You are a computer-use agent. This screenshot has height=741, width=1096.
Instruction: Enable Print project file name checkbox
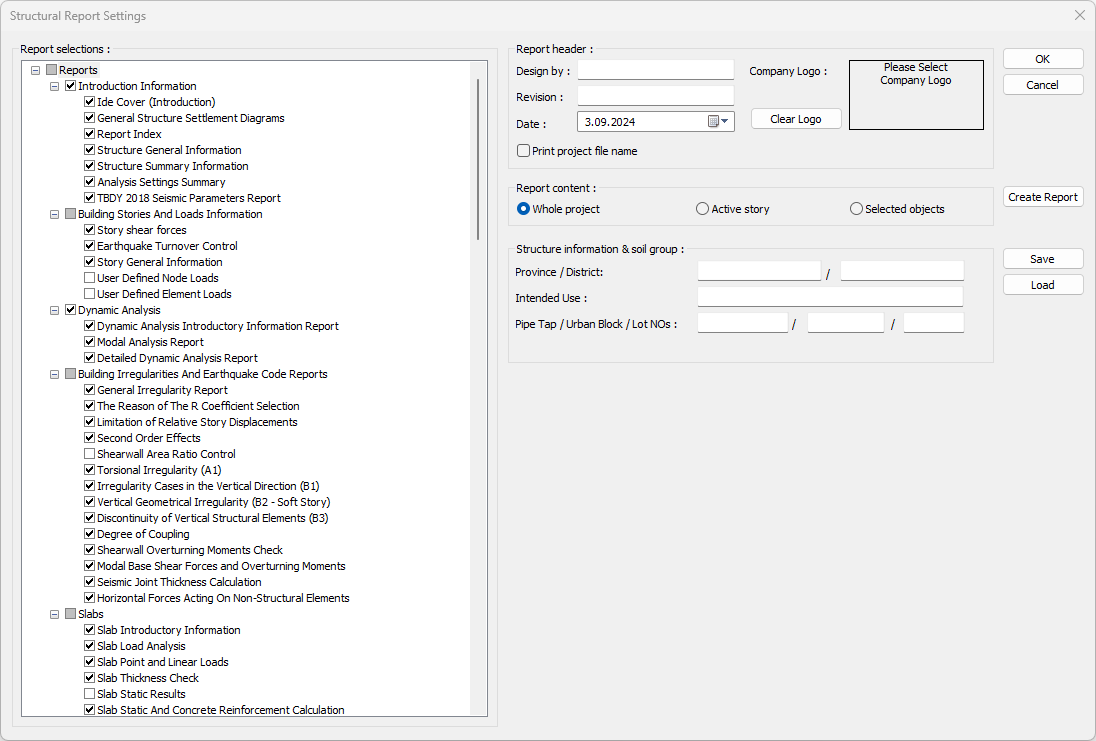point(524,151)
